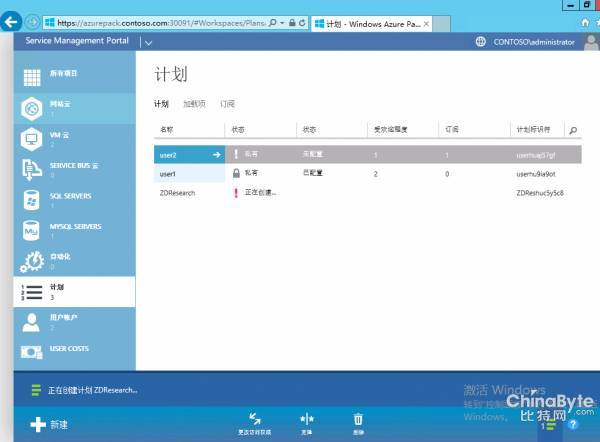Click the ZDReshuc5y5c8 identifier cell

540,193
